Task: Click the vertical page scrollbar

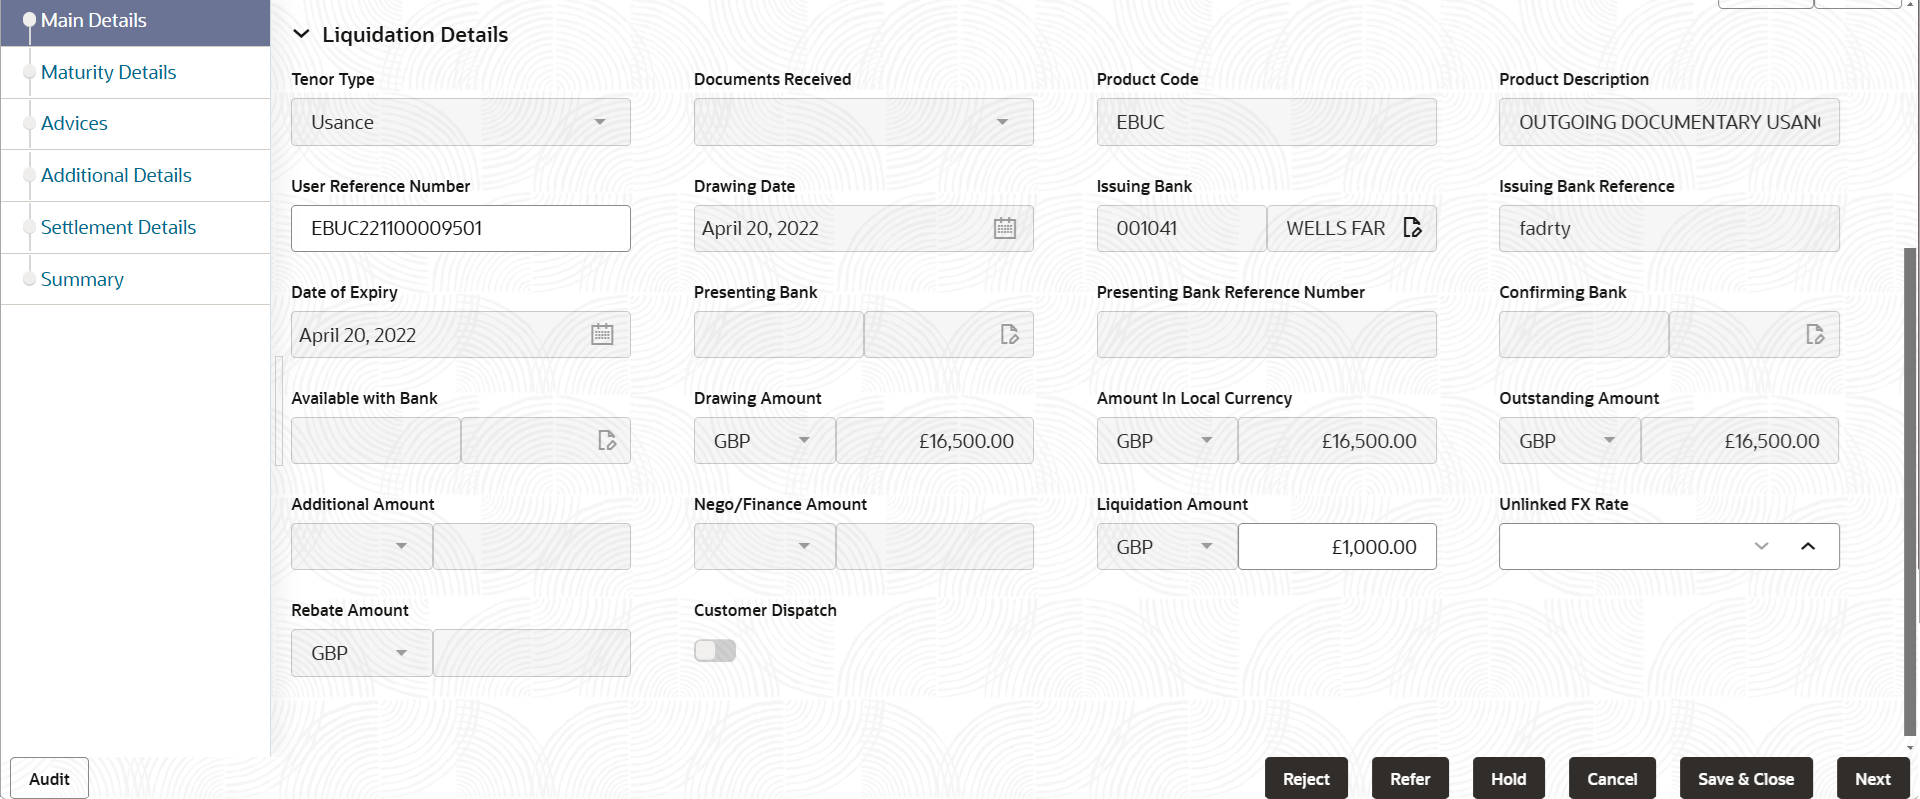Action: point(1910,490)
